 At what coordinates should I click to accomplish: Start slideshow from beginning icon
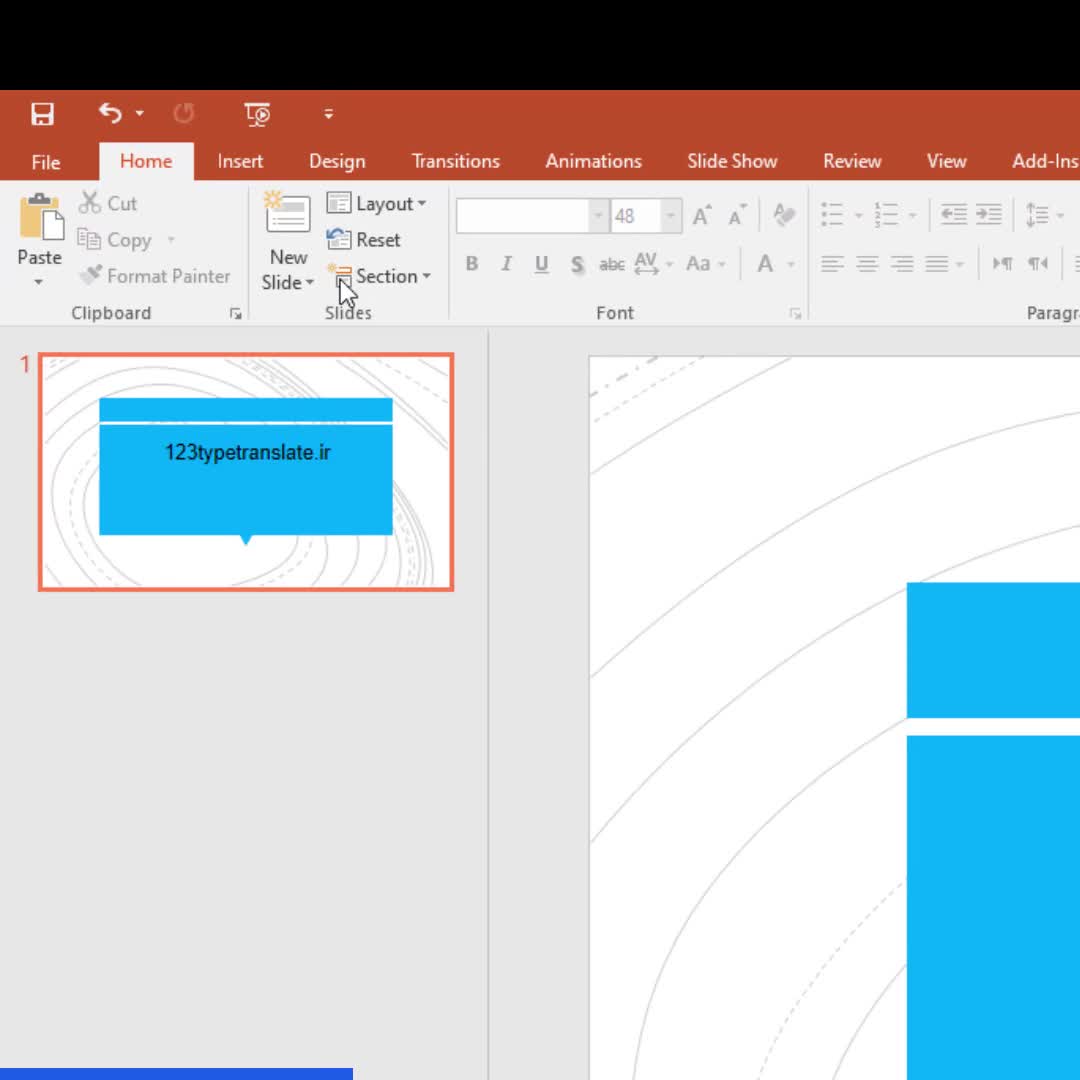(x=257, y=114)
